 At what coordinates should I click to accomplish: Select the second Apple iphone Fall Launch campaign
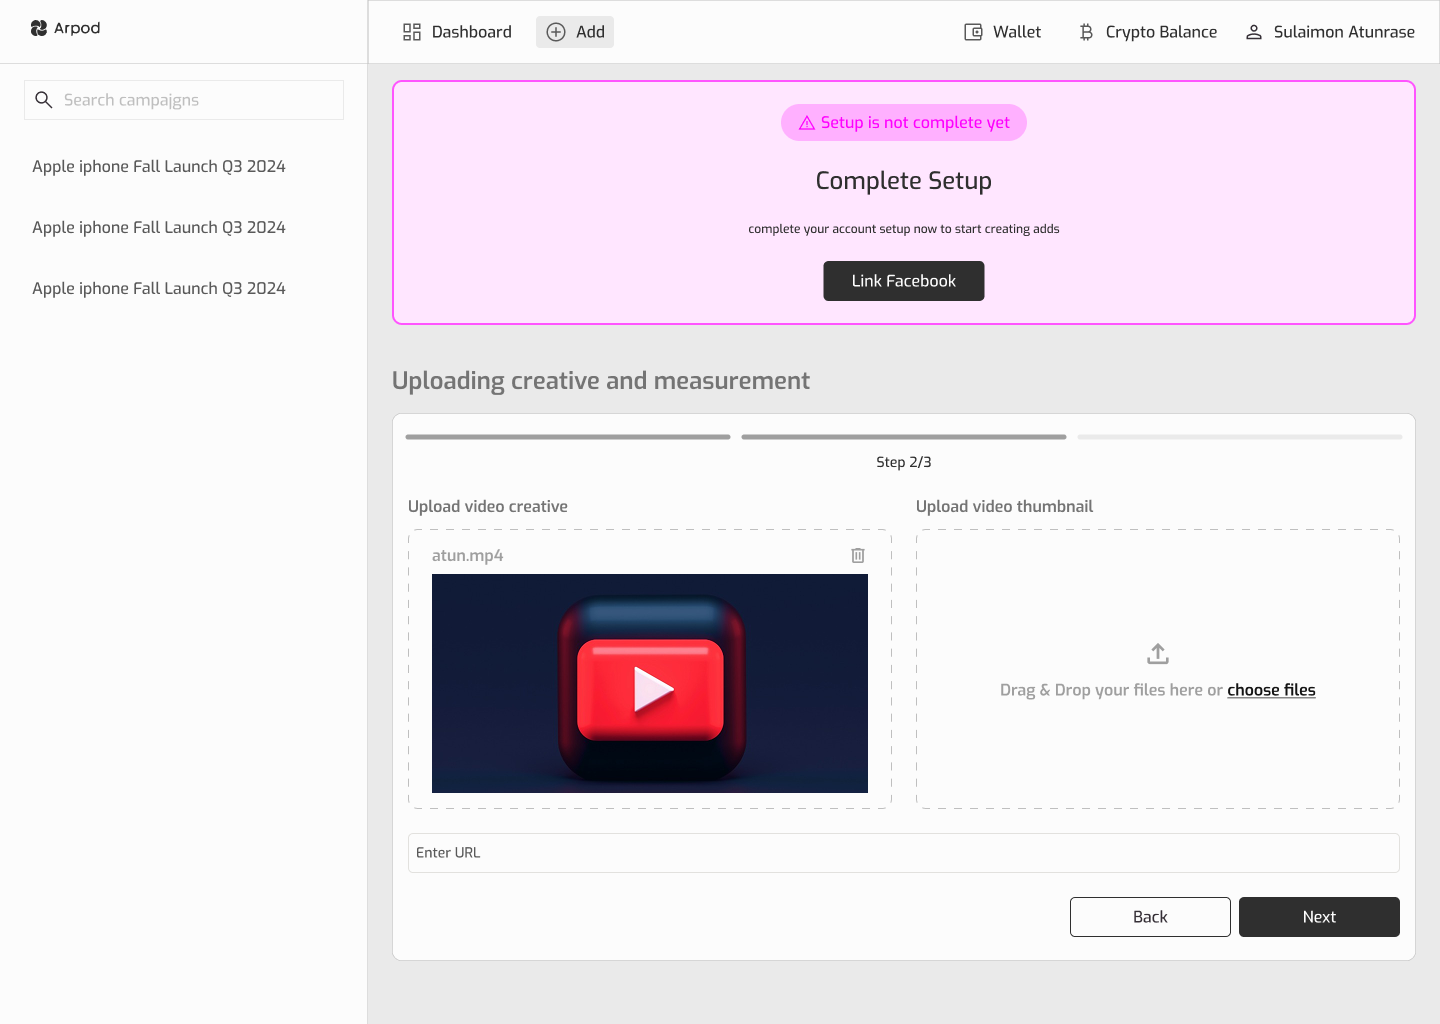pyautogui.click(x=159, y=228)
